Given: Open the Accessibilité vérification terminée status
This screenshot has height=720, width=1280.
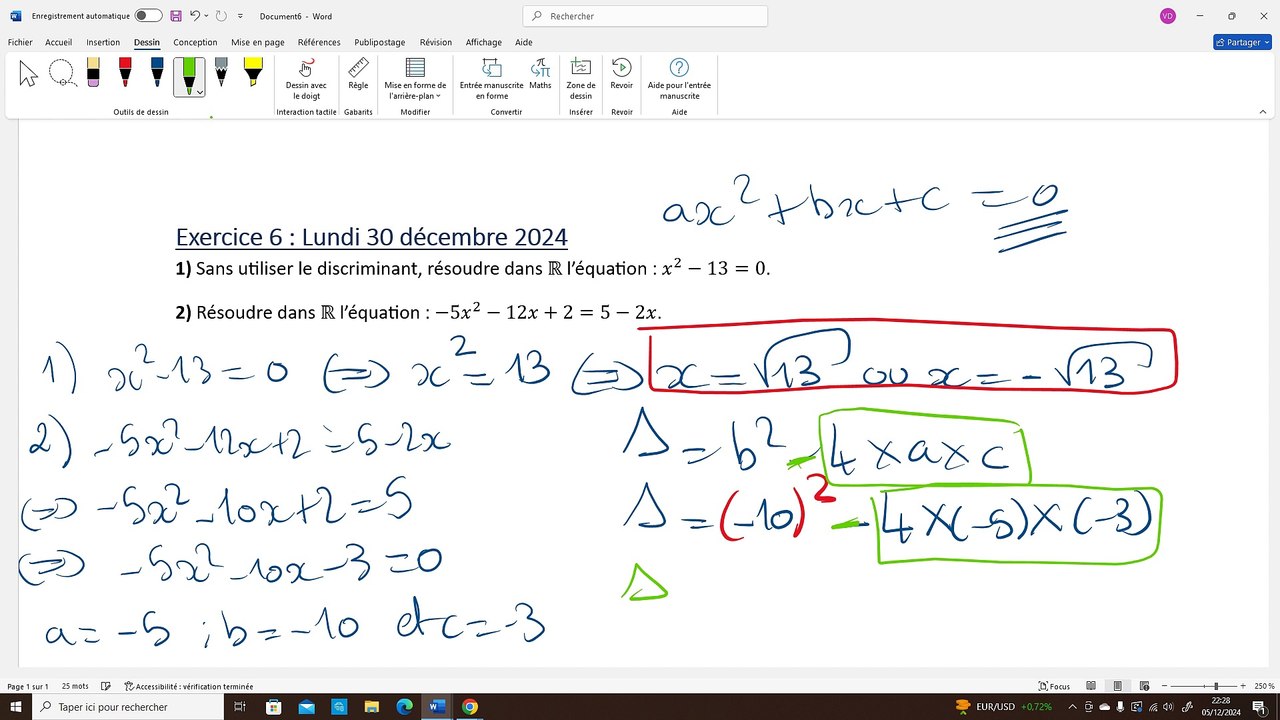Looking at the screenshot, I should [188, 687].
